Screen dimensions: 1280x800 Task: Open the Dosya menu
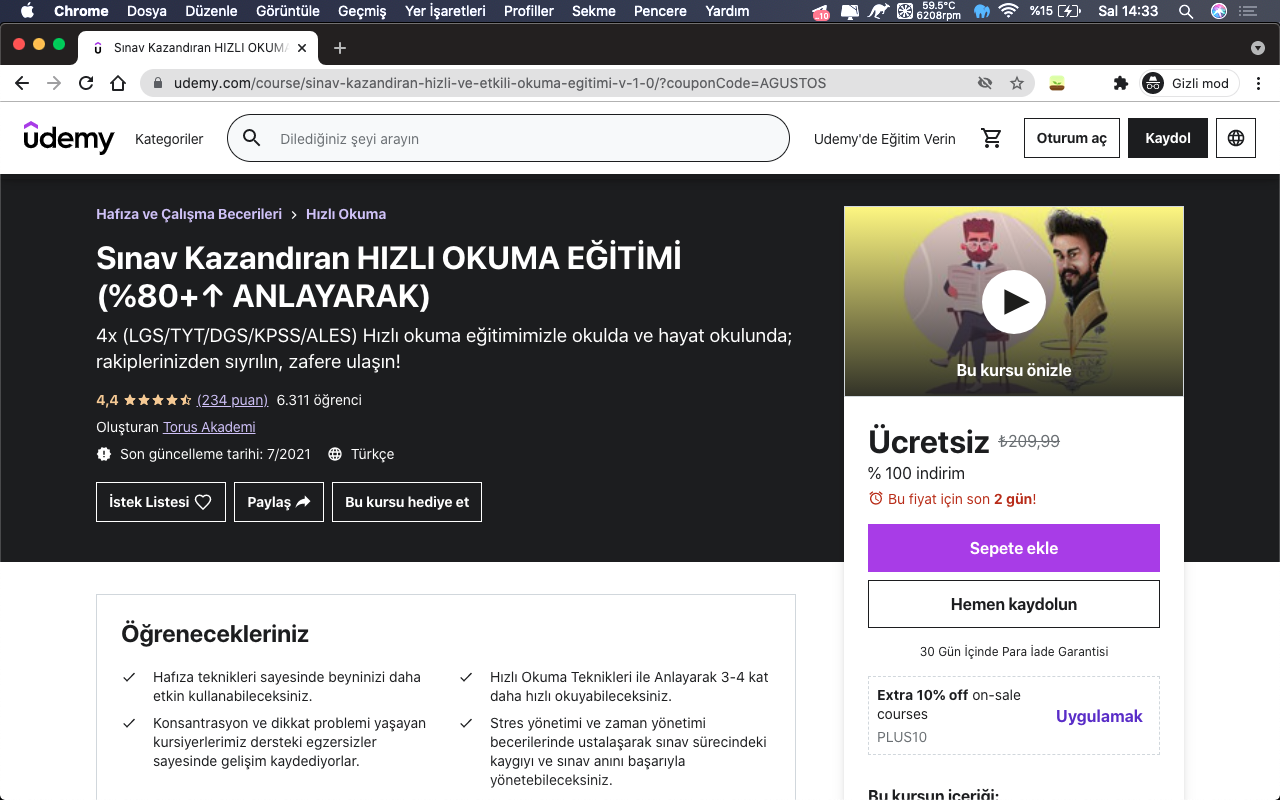147,11
